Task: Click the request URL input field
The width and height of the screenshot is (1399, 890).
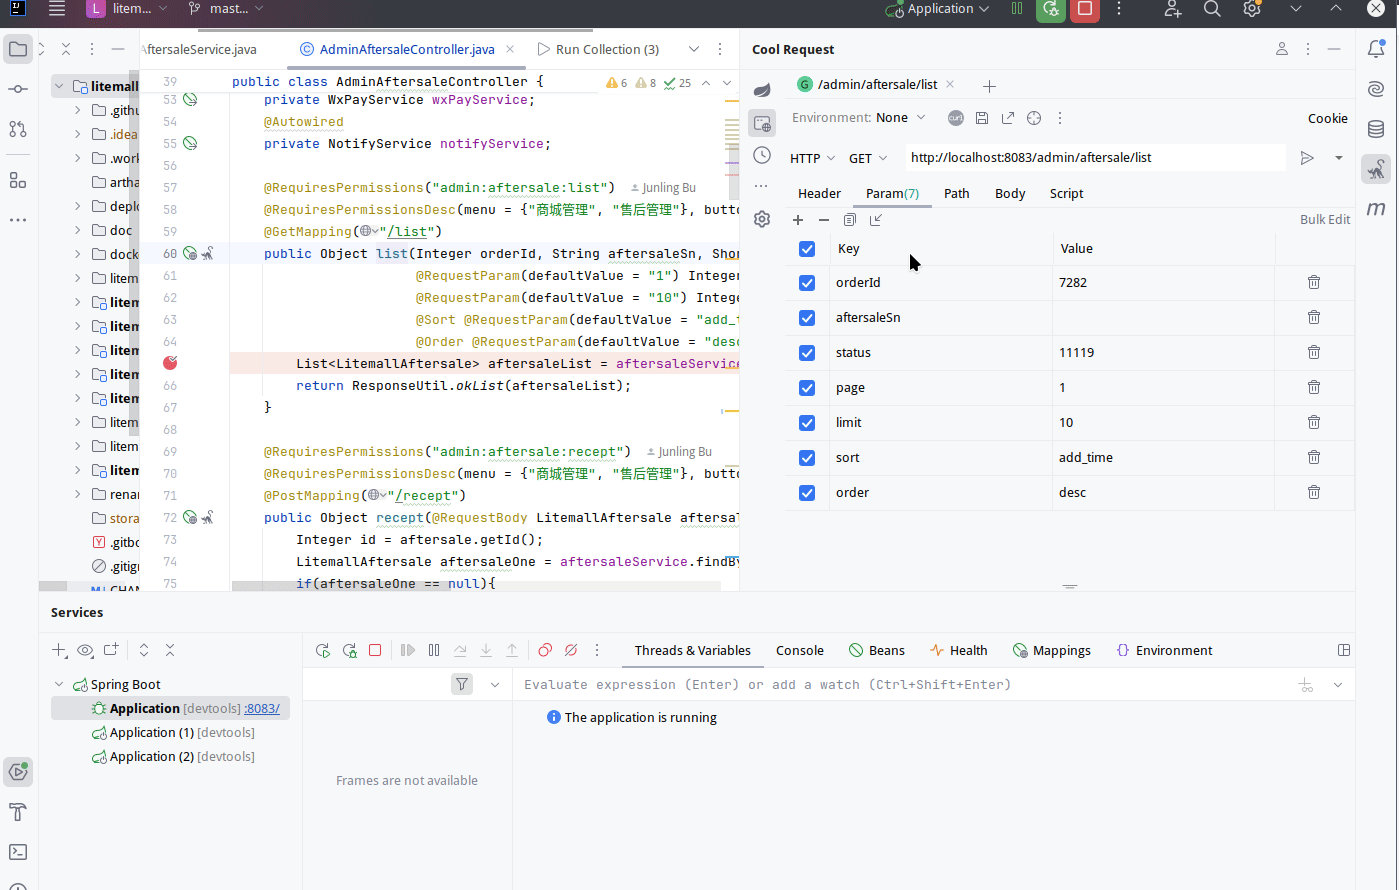Action: 1095,158
